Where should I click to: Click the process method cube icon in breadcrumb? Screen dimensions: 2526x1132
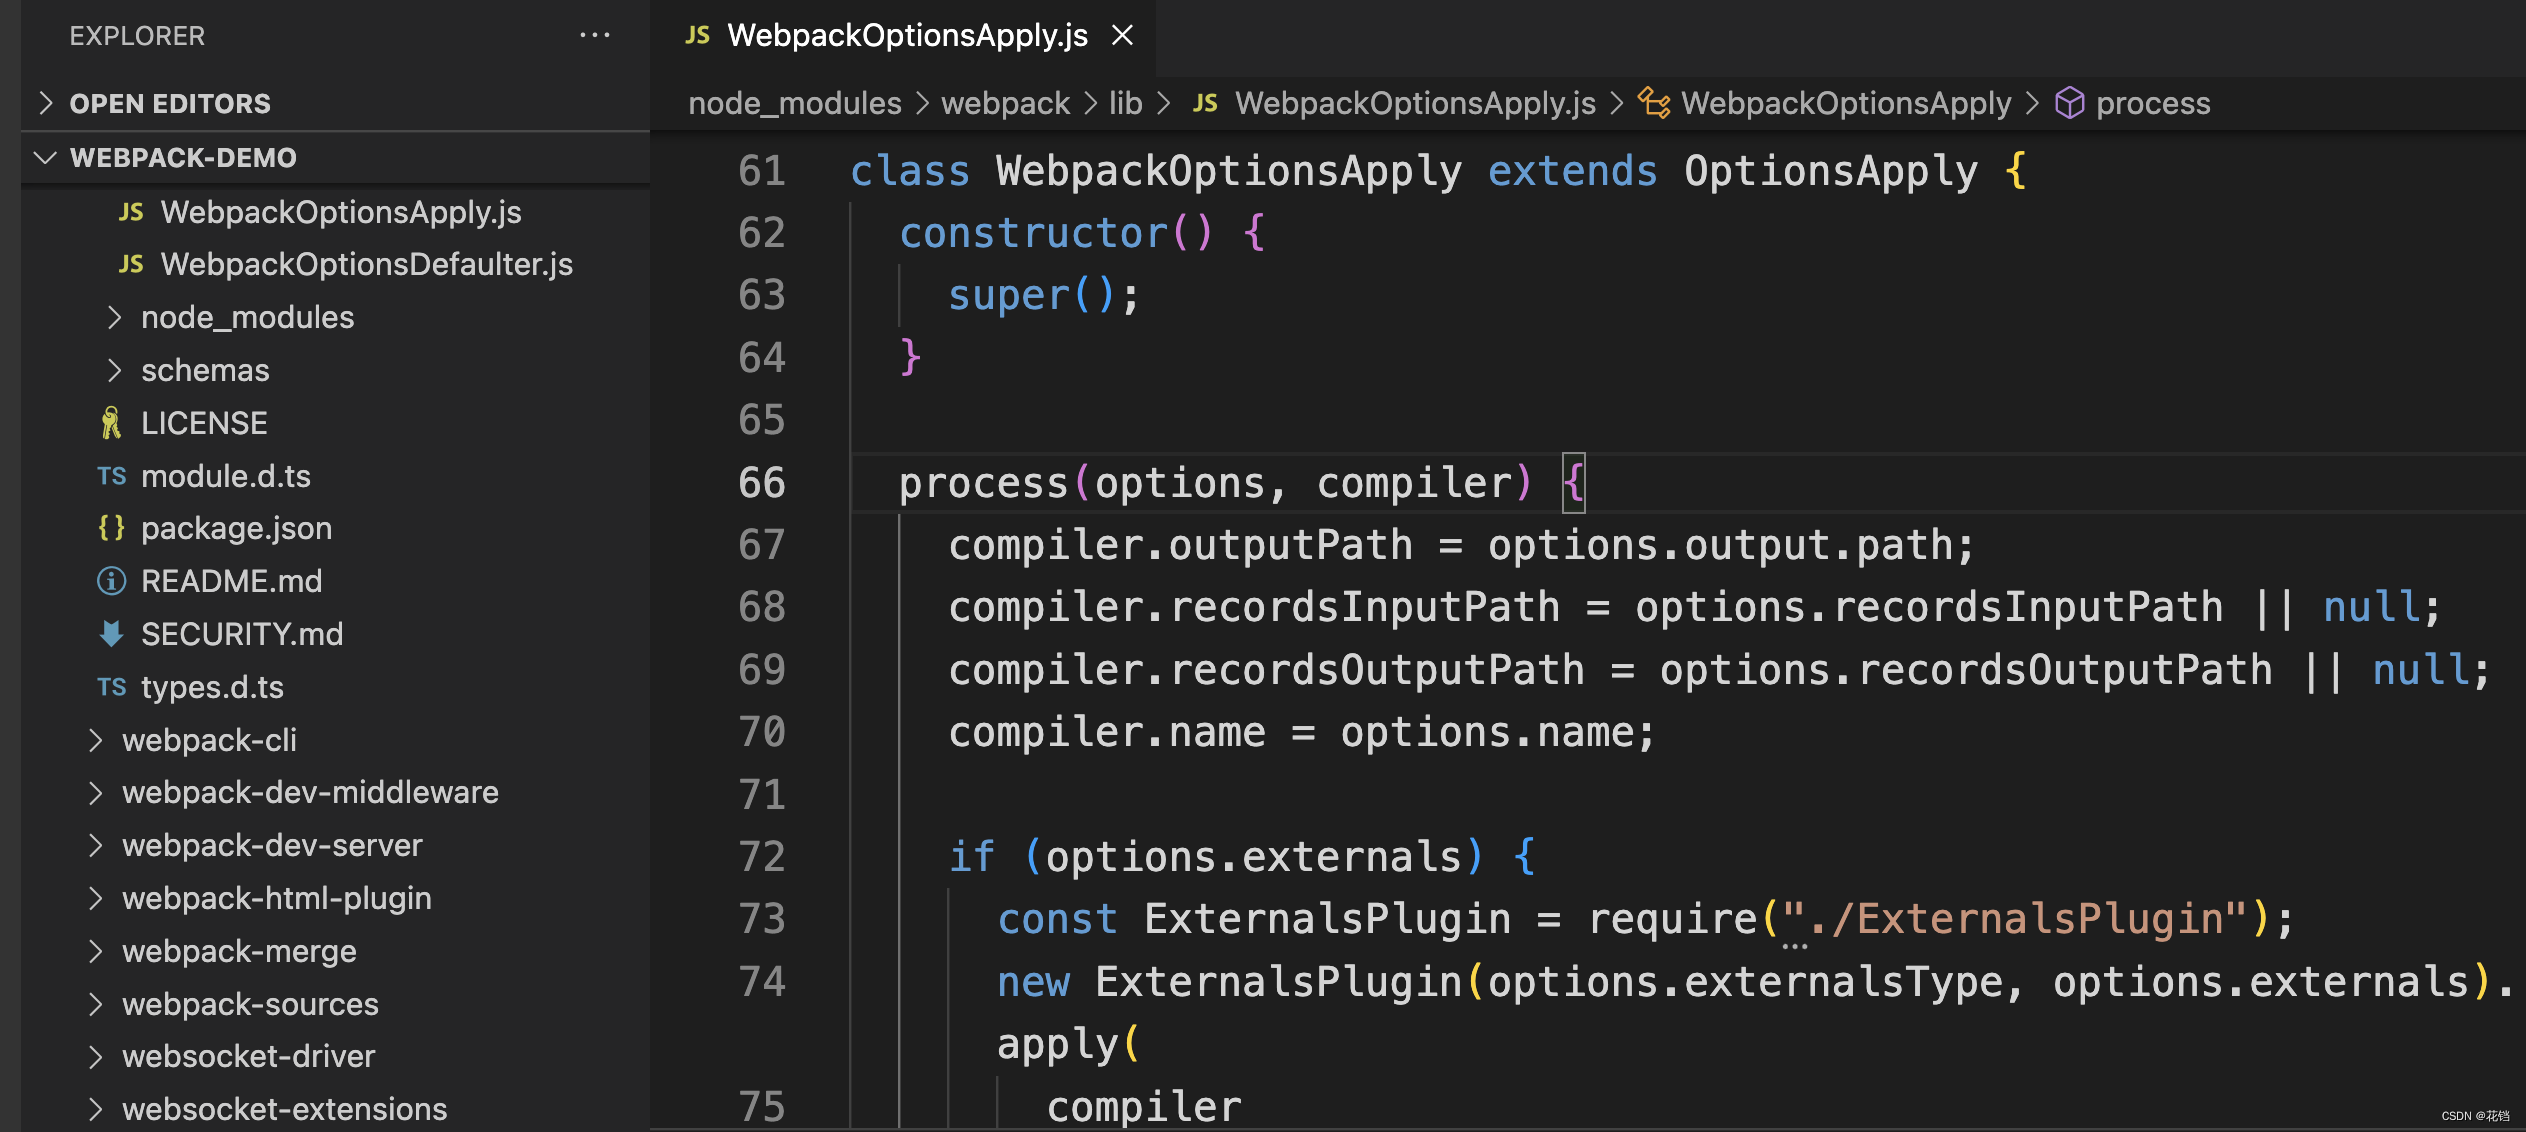pyautogui.click(x=2069, y=103)
